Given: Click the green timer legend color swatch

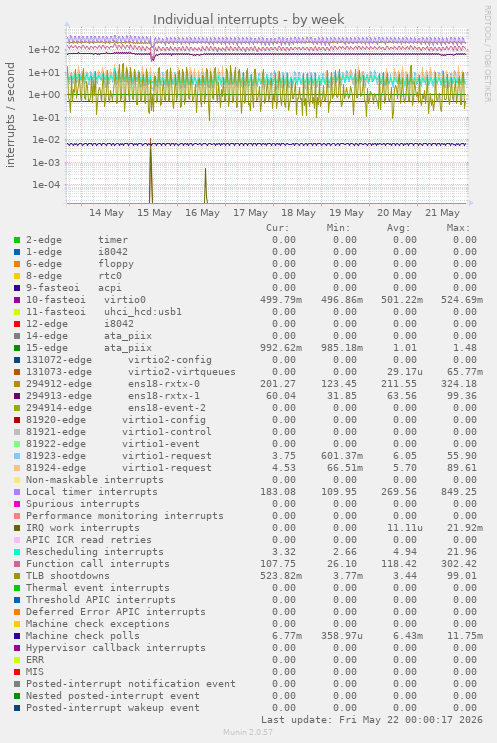Looking at the screenshot, I should point(17,240).
